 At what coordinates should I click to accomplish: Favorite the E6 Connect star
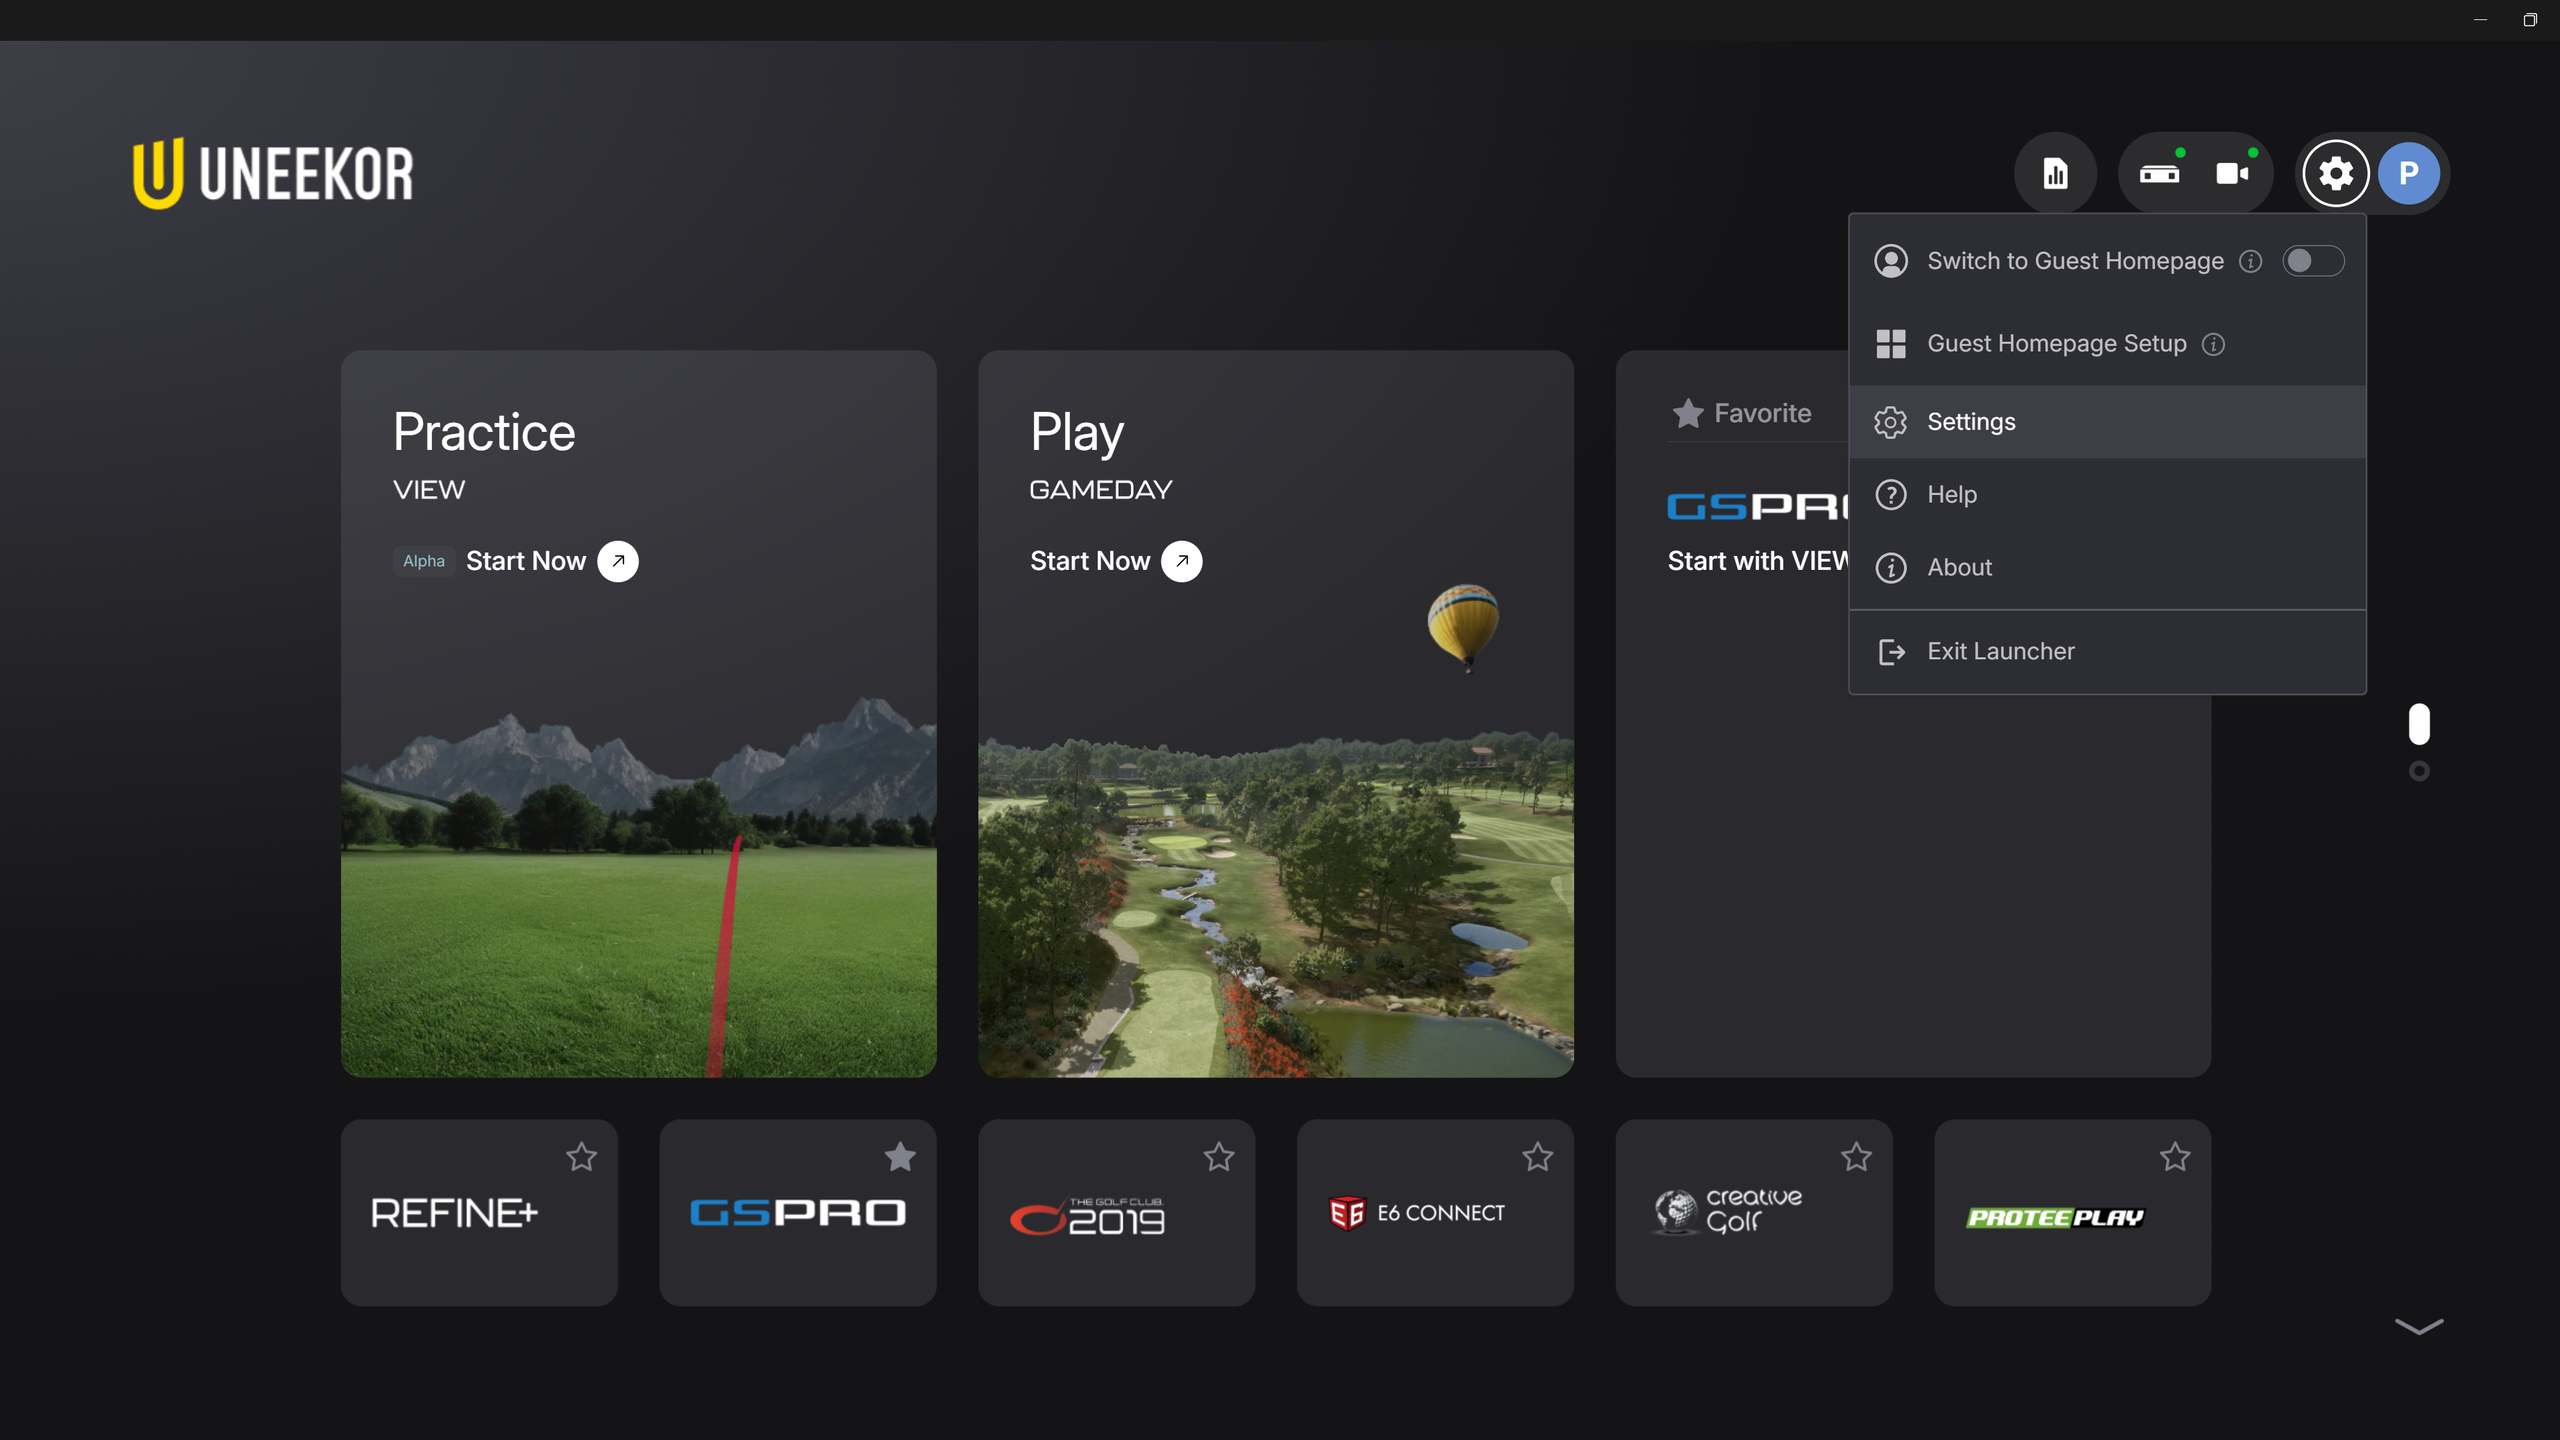click(x=1537, y=1157)
